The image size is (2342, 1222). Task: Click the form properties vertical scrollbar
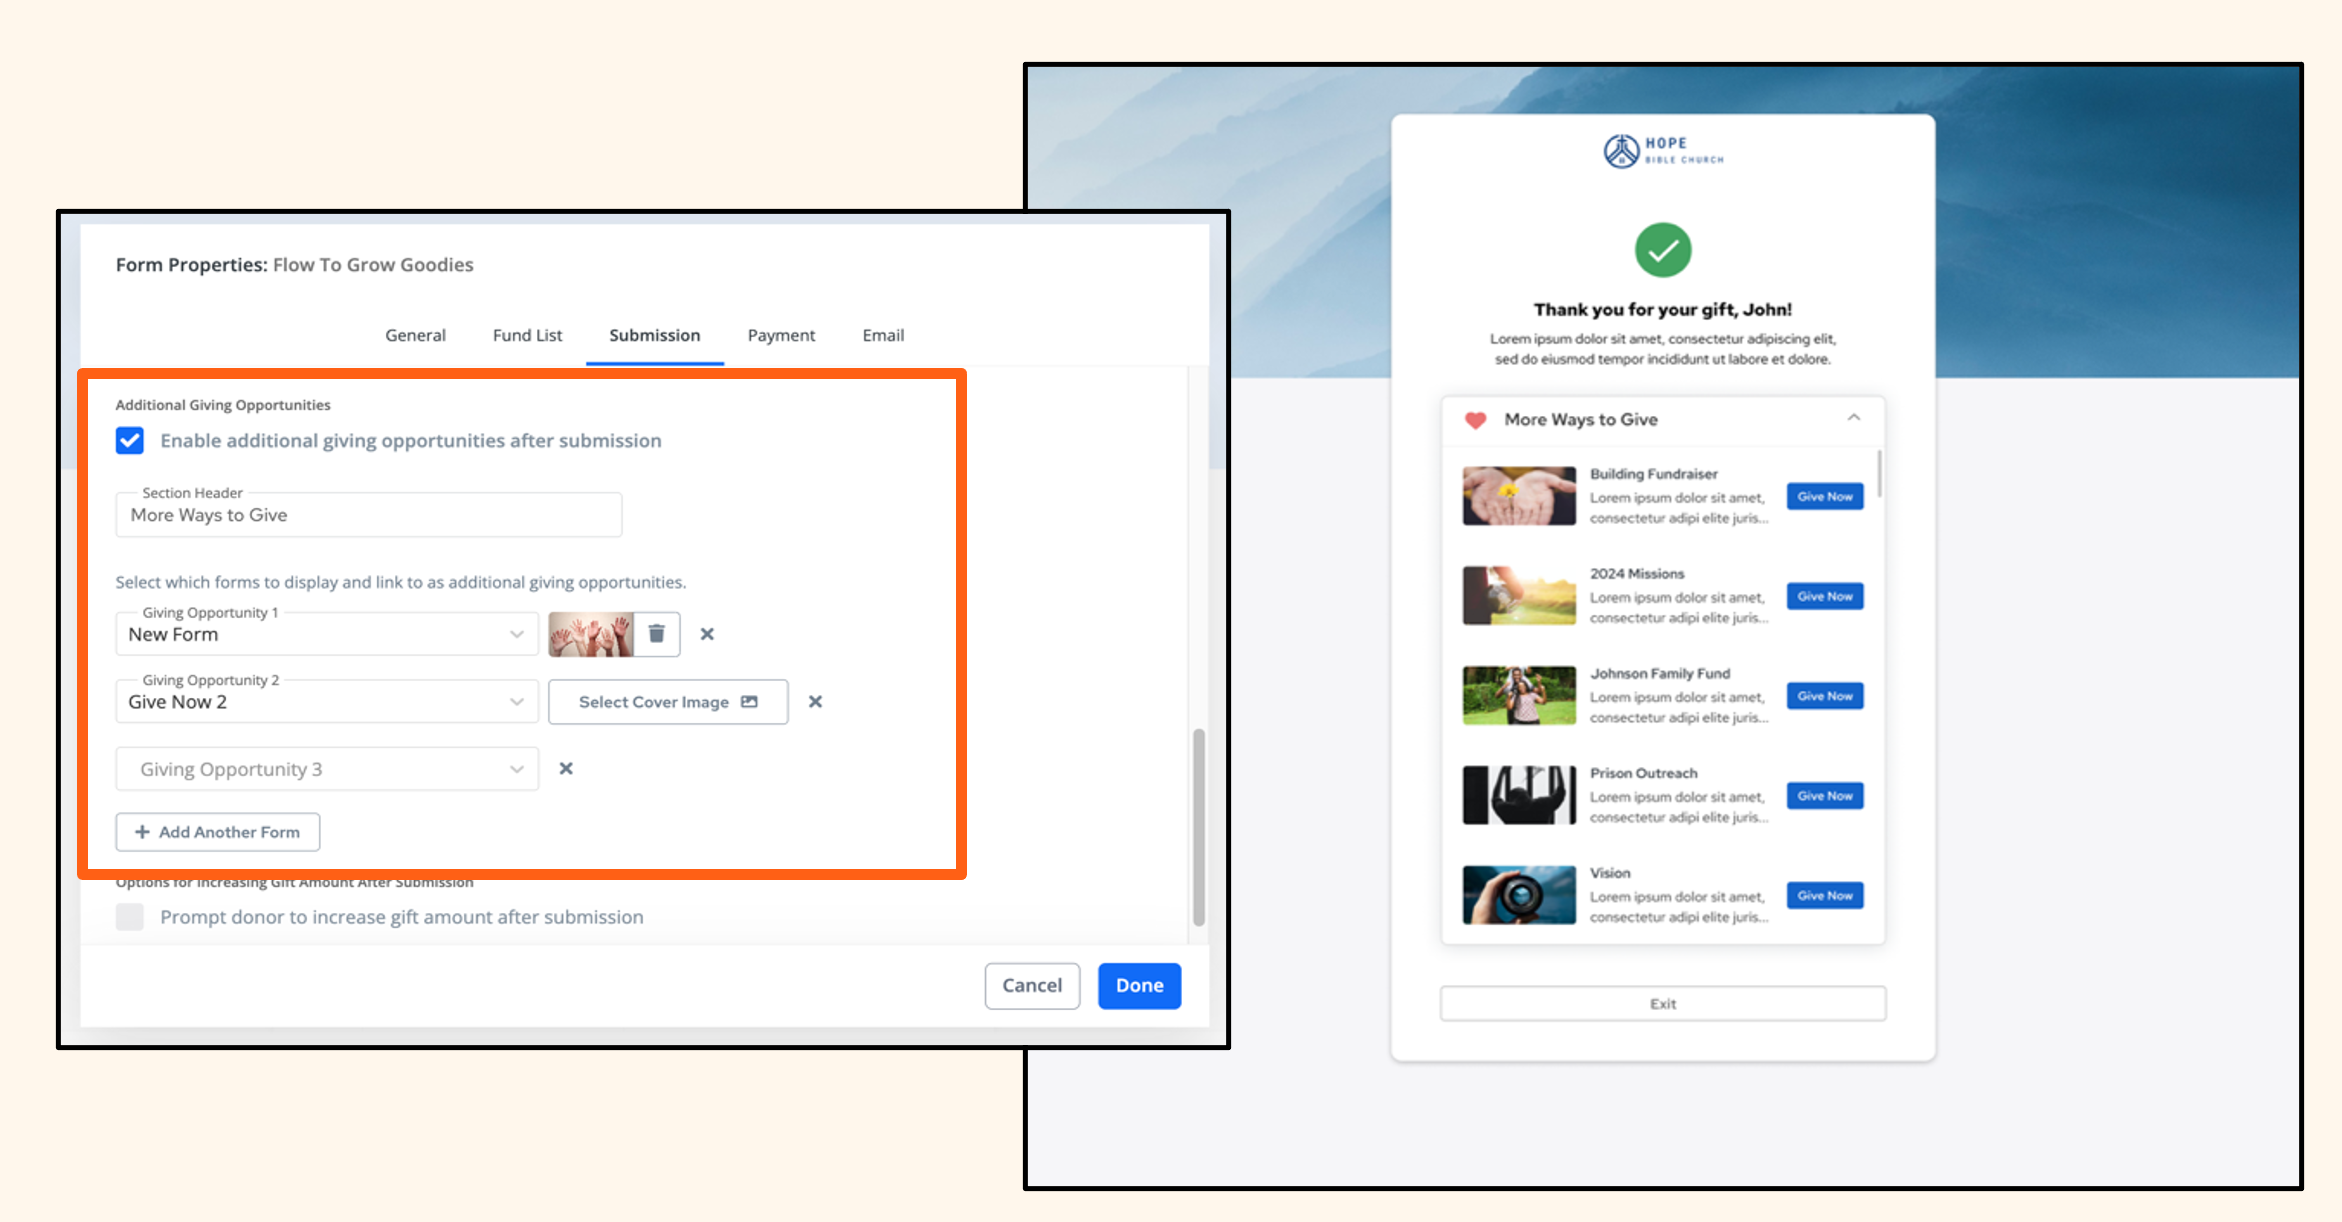coord(1198,826)
